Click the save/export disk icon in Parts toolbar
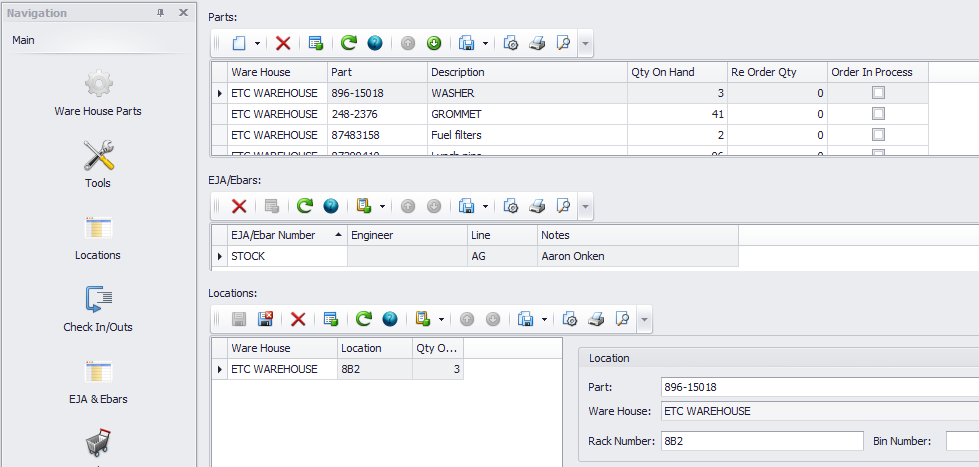 [466, 43]
